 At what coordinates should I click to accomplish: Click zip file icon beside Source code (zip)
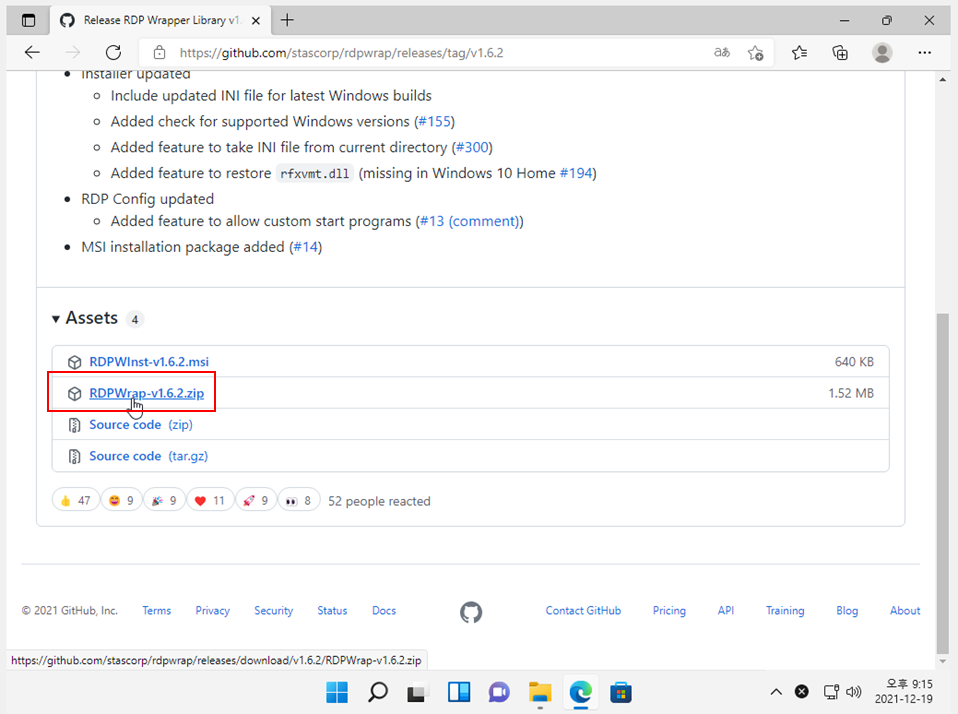point(75,425)
